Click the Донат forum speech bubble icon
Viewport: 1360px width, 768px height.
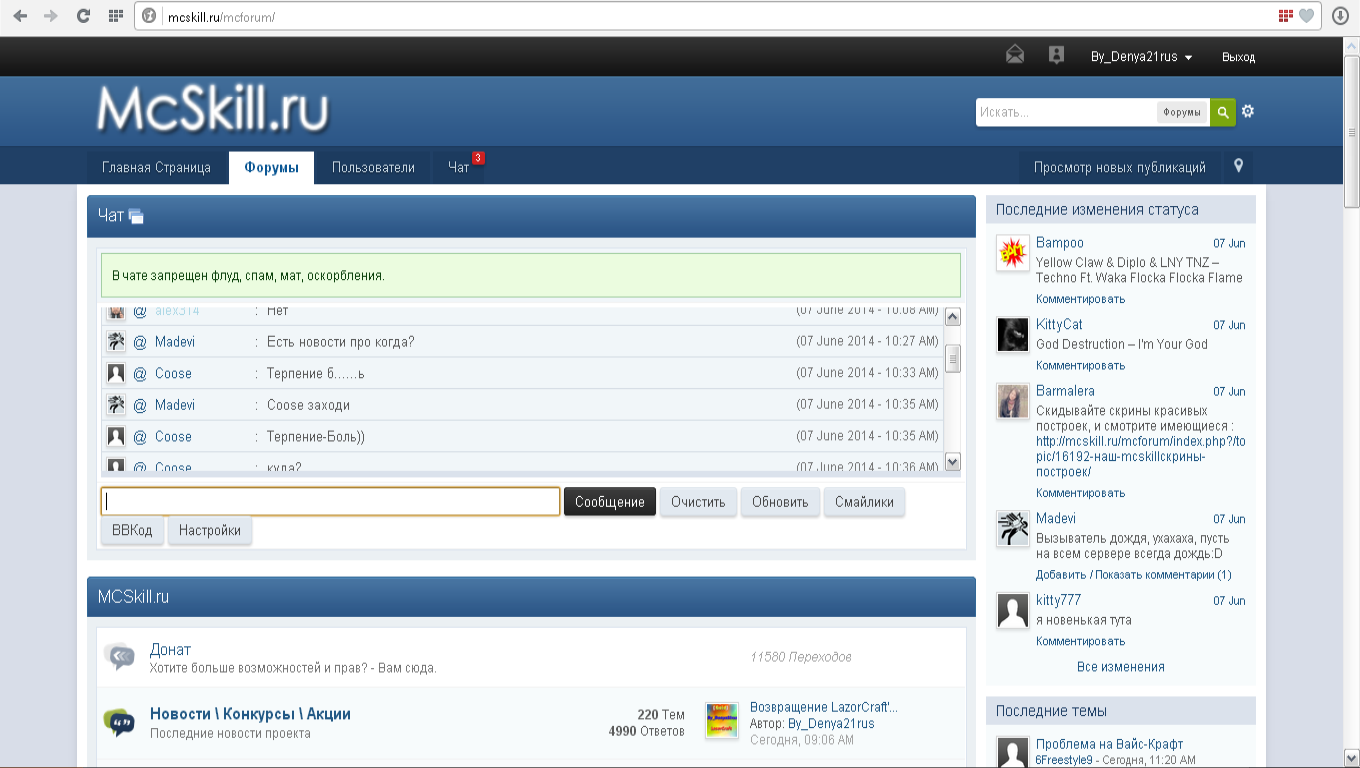click(x=120, y=657)
